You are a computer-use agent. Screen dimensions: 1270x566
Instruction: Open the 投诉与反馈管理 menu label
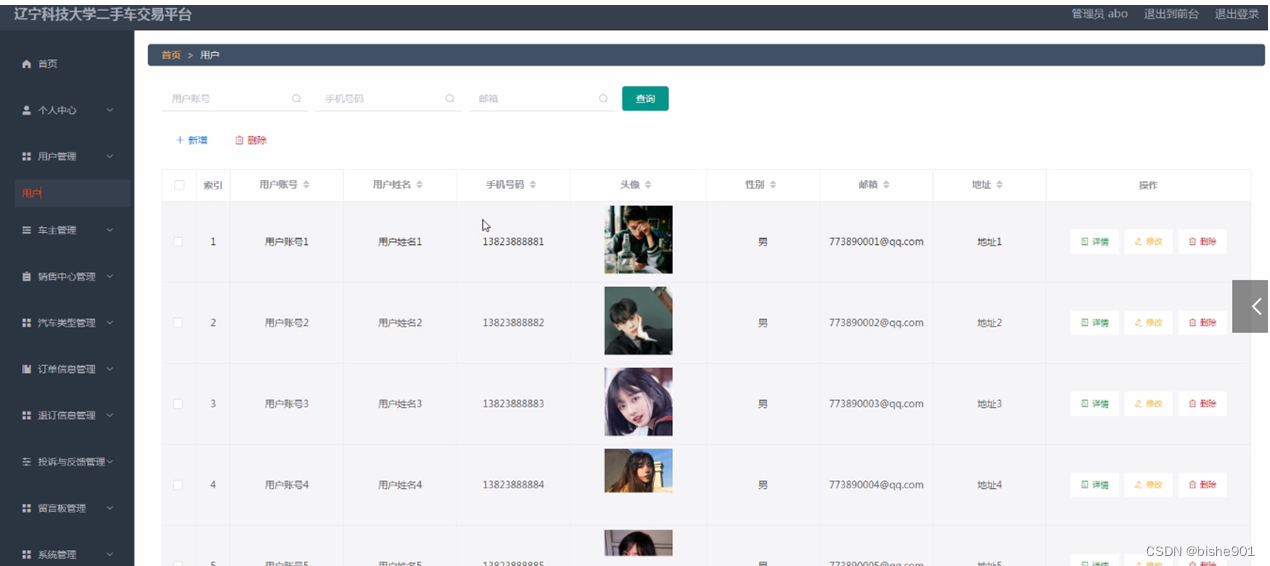tap(71, 462)
